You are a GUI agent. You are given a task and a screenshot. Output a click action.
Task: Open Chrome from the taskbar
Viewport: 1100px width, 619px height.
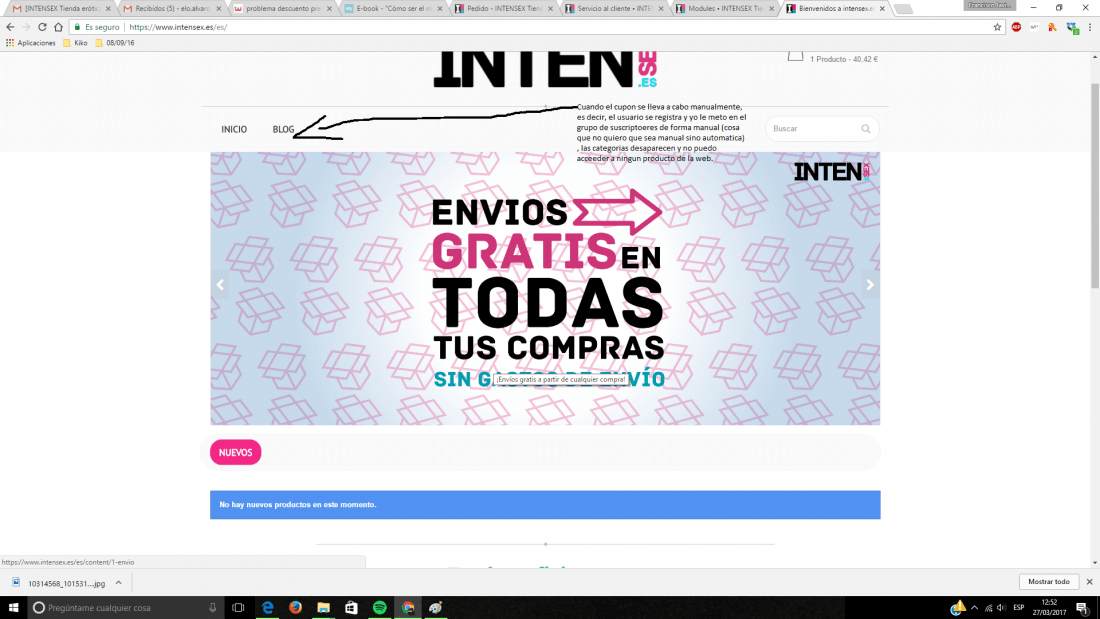tap(408, 608)
